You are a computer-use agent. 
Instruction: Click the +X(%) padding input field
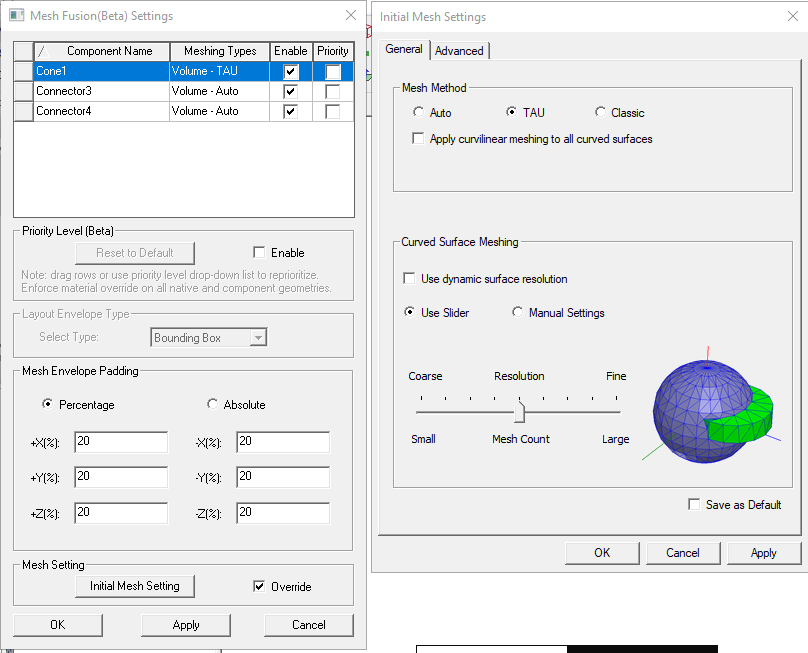[121, 442]
